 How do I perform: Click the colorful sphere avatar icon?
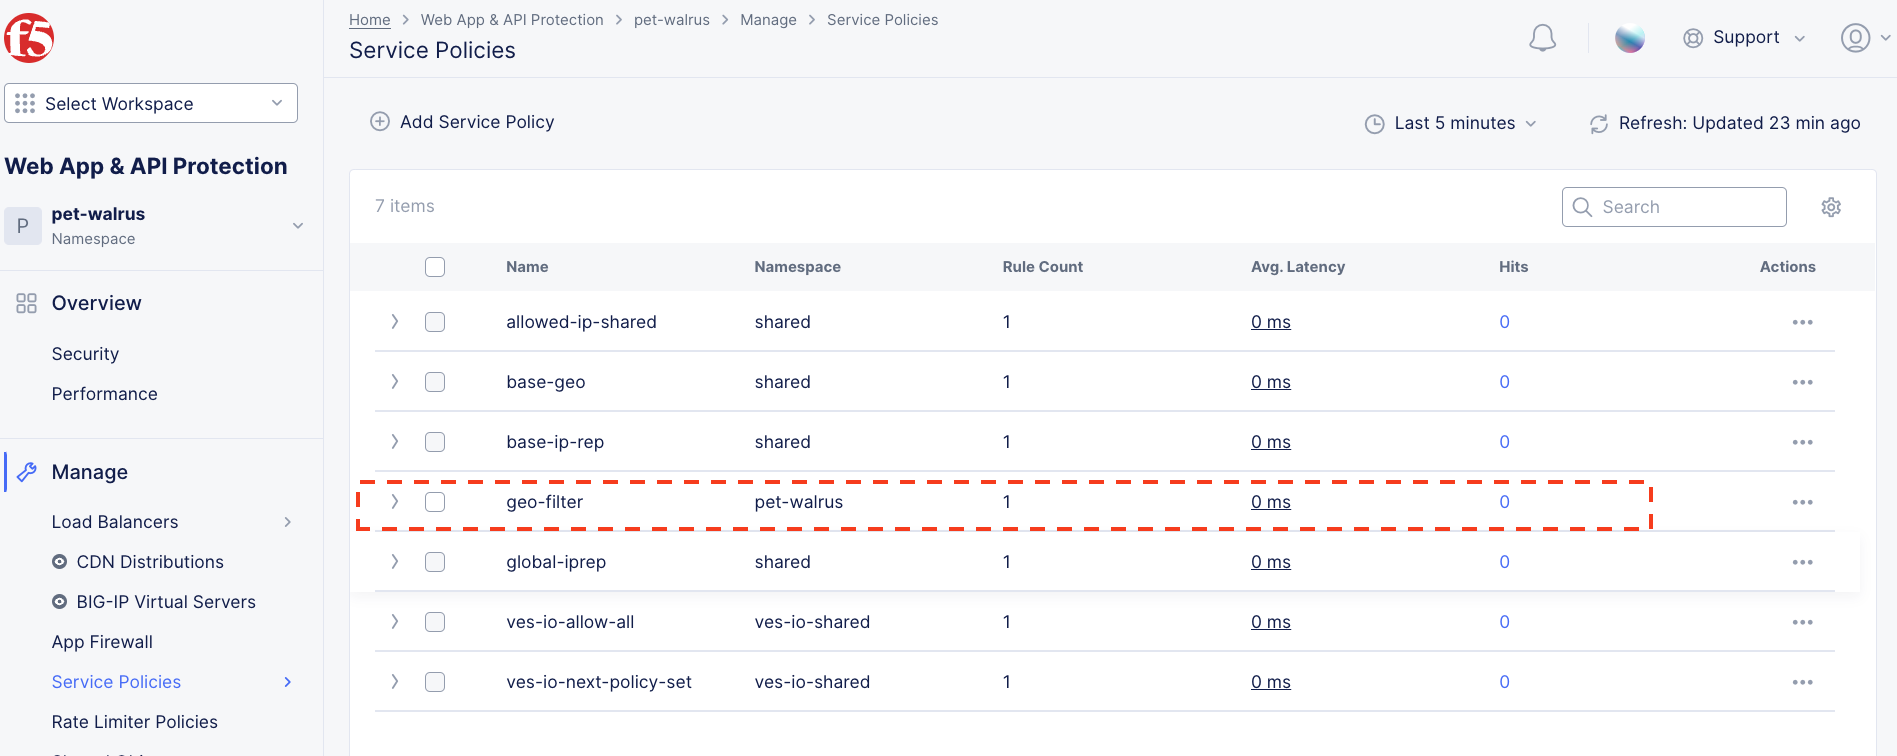1630,38
